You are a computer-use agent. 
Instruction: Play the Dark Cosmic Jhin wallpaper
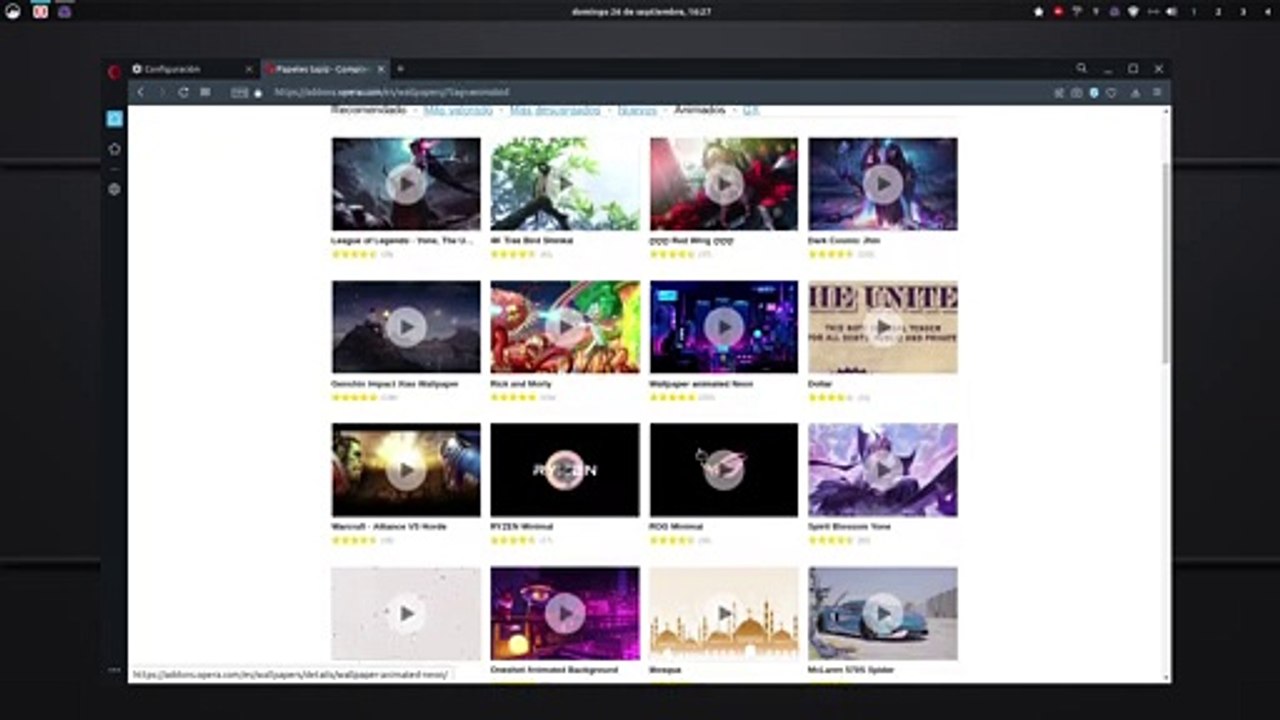click(883, 184)
